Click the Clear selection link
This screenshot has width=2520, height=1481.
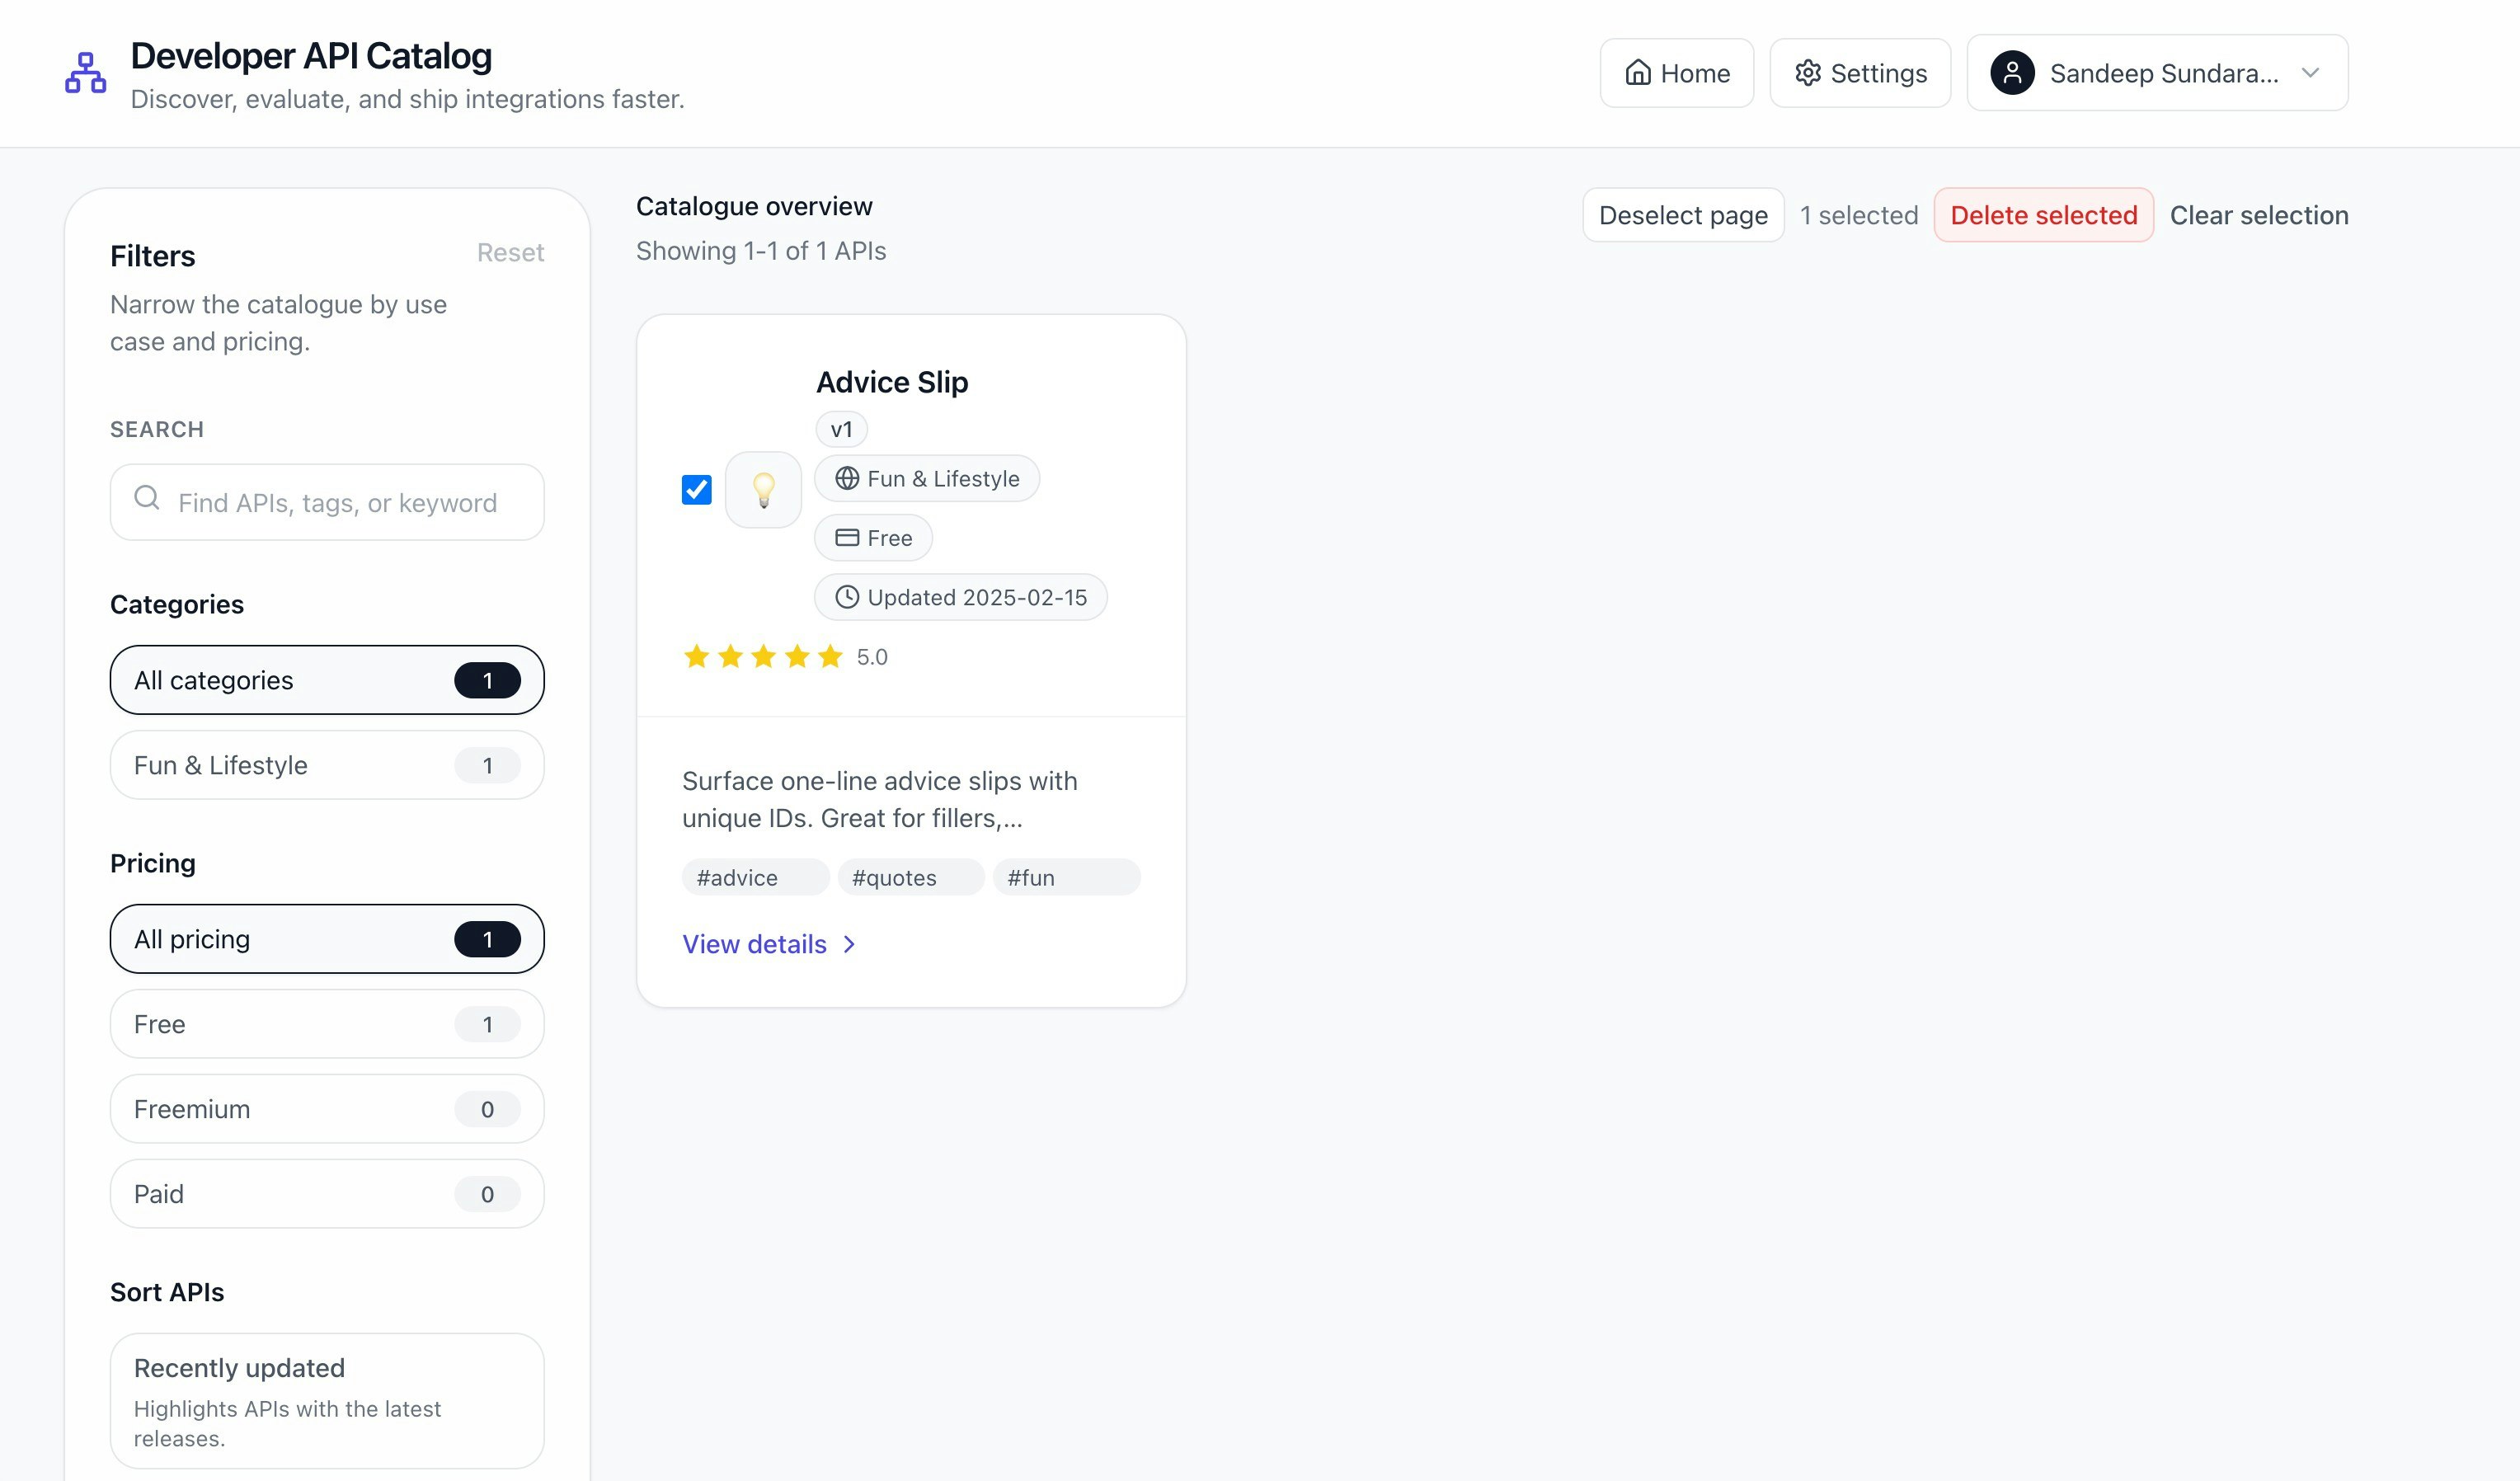(x=2258, y=215)
